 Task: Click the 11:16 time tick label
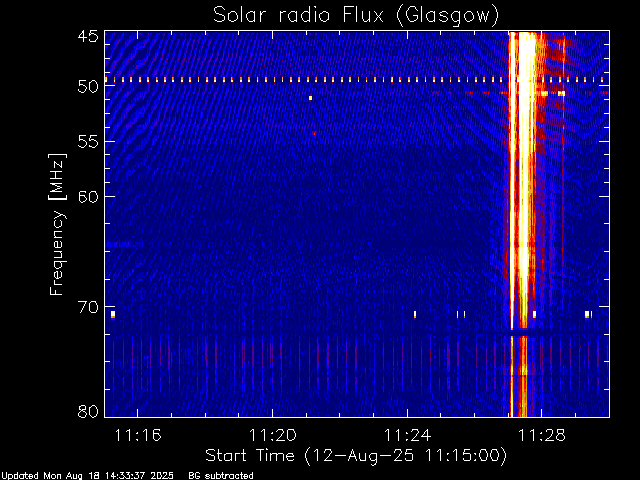click(x=138, y=435)
